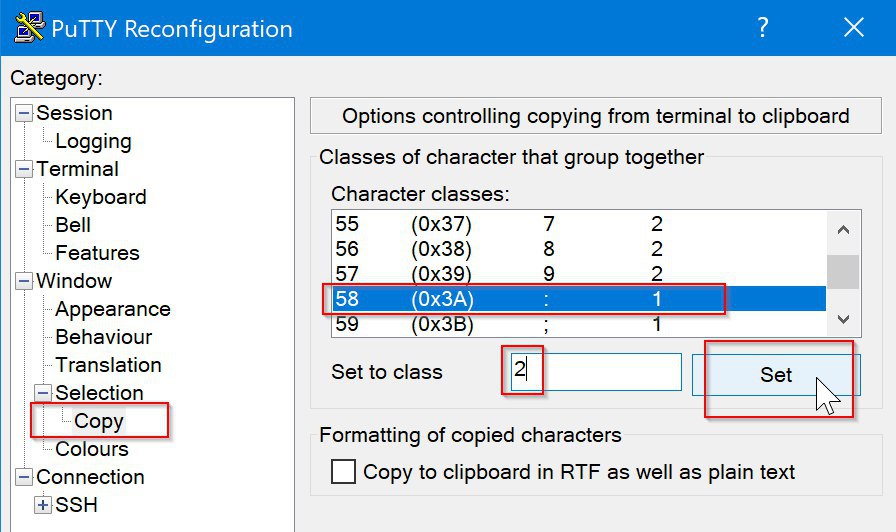Image resolution: width=896 pixels, height=532 pixels.
Task: Click the character classes scrollbar thumb
Action: 843,272
